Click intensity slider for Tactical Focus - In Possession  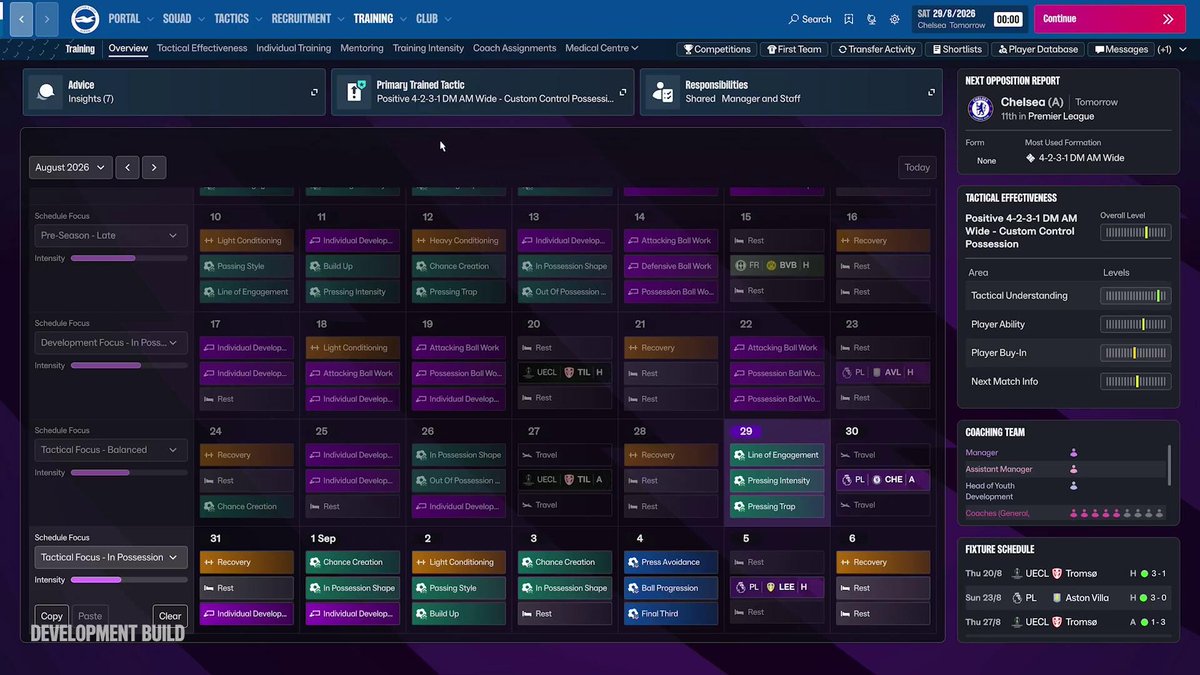pyautogui.click(x=128, y=580)
